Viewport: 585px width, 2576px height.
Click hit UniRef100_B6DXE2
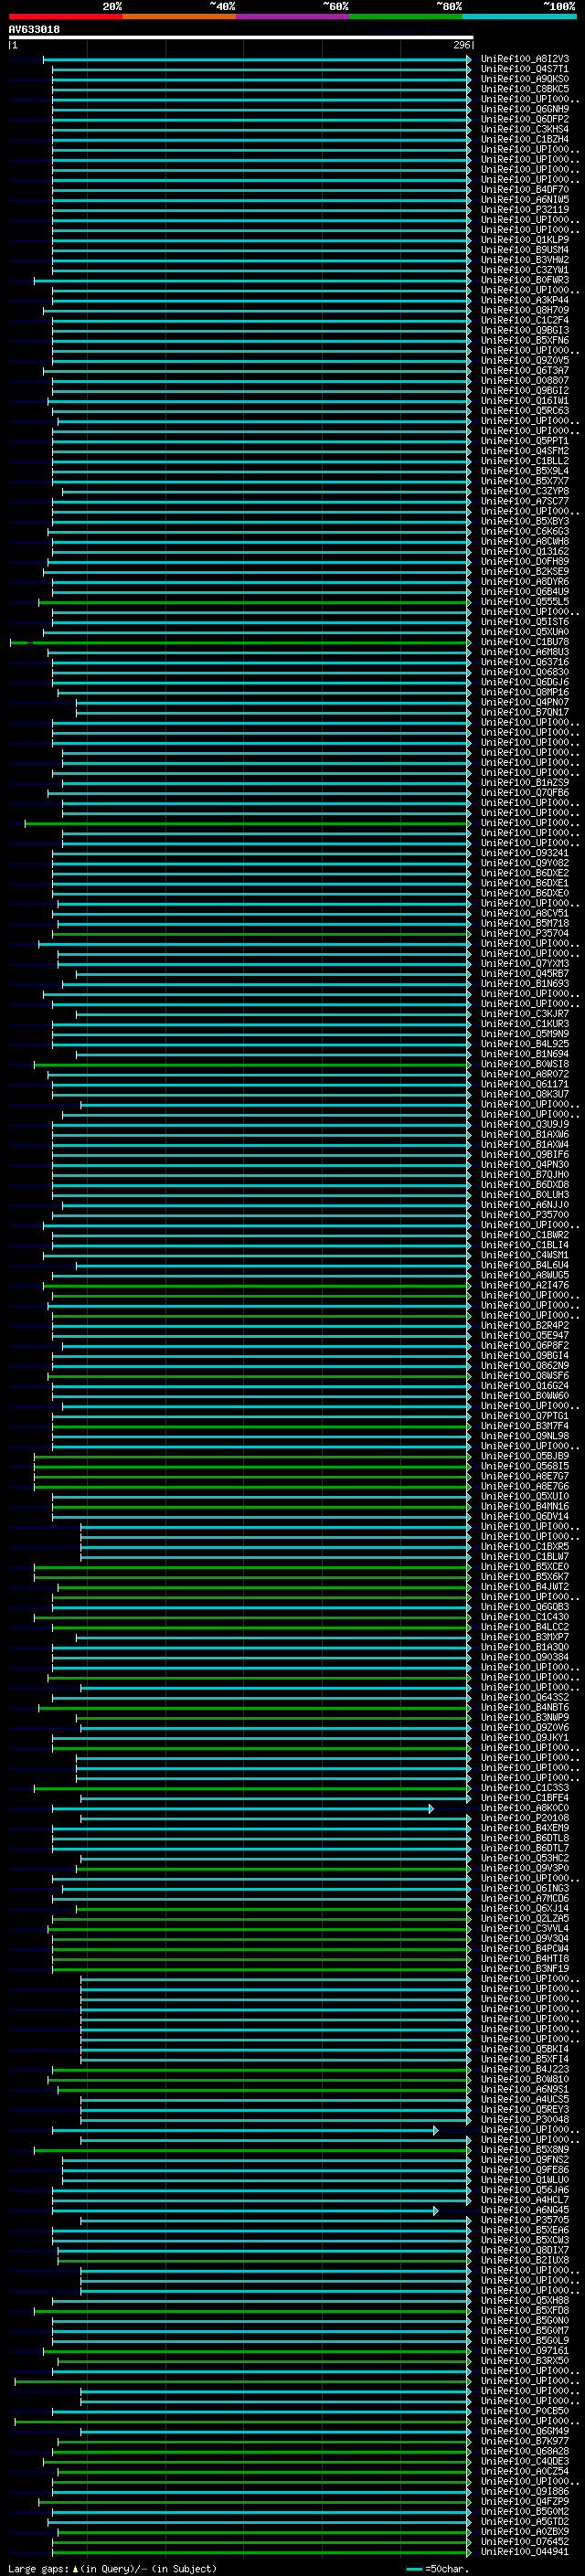point(524,873)
